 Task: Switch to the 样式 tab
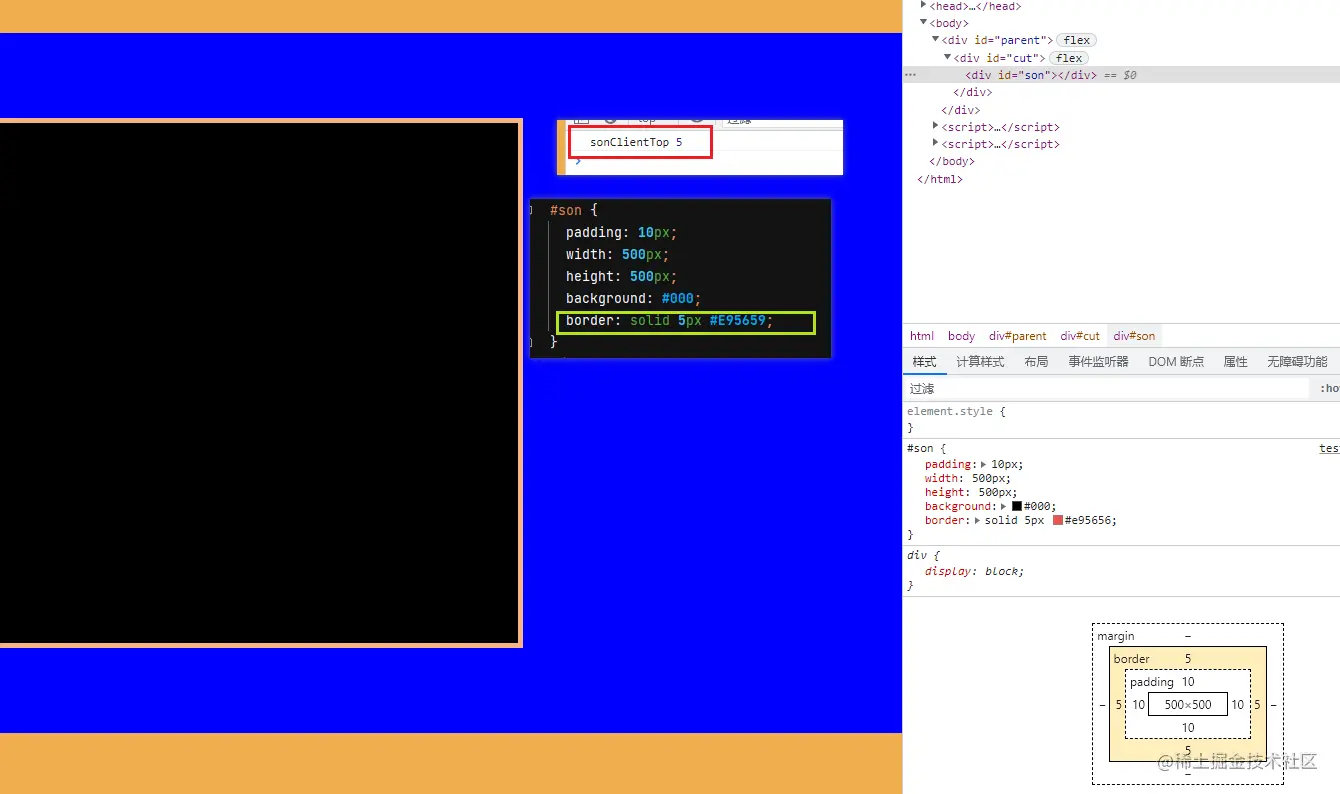pyautogui.click(x=924, y=362)
